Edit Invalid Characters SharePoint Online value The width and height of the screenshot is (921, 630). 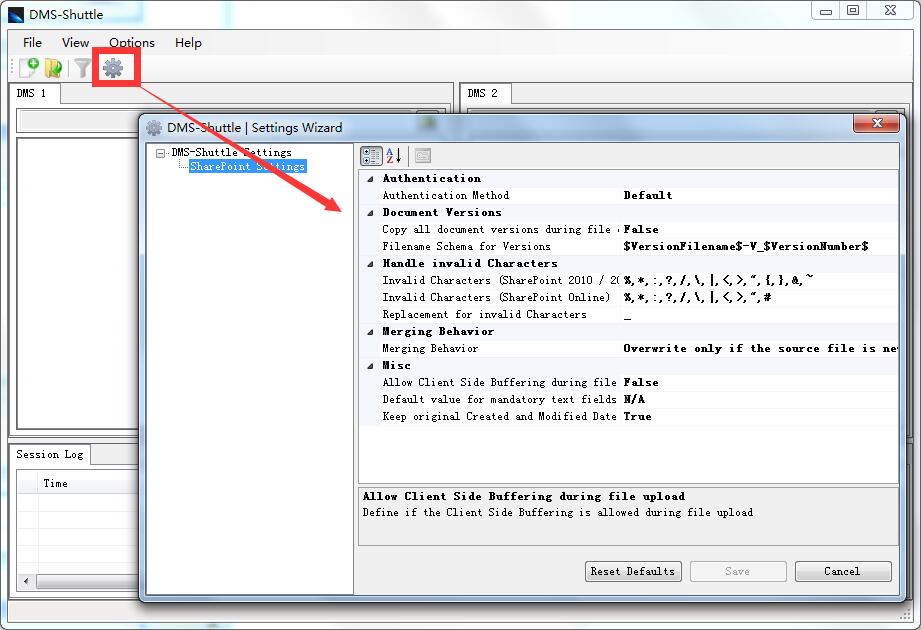coord(697,298)
